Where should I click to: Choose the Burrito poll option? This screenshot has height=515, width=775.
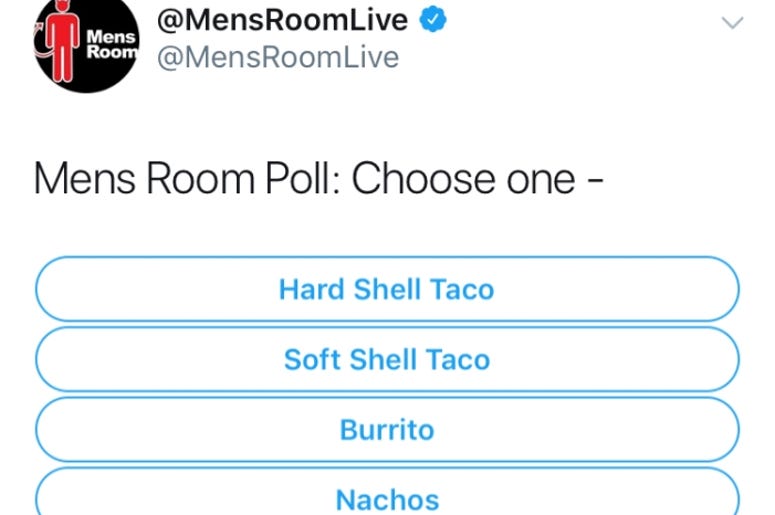pyautogui.click(x=387, y=429)
